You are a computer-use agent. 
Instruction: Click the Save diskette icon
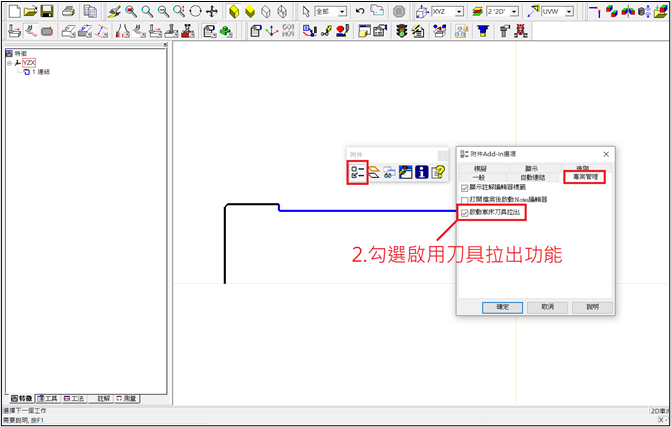[x=48, y=11]
